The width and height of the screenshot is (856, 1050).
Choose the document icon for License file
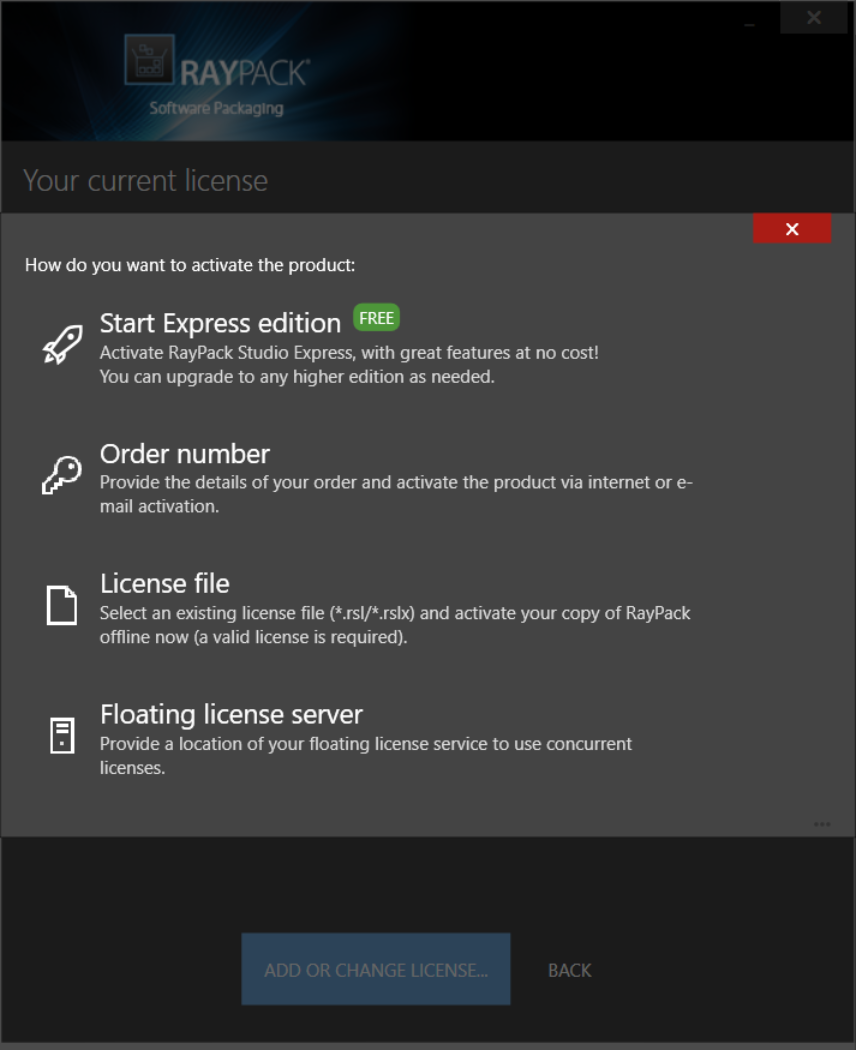click(62, 605)
